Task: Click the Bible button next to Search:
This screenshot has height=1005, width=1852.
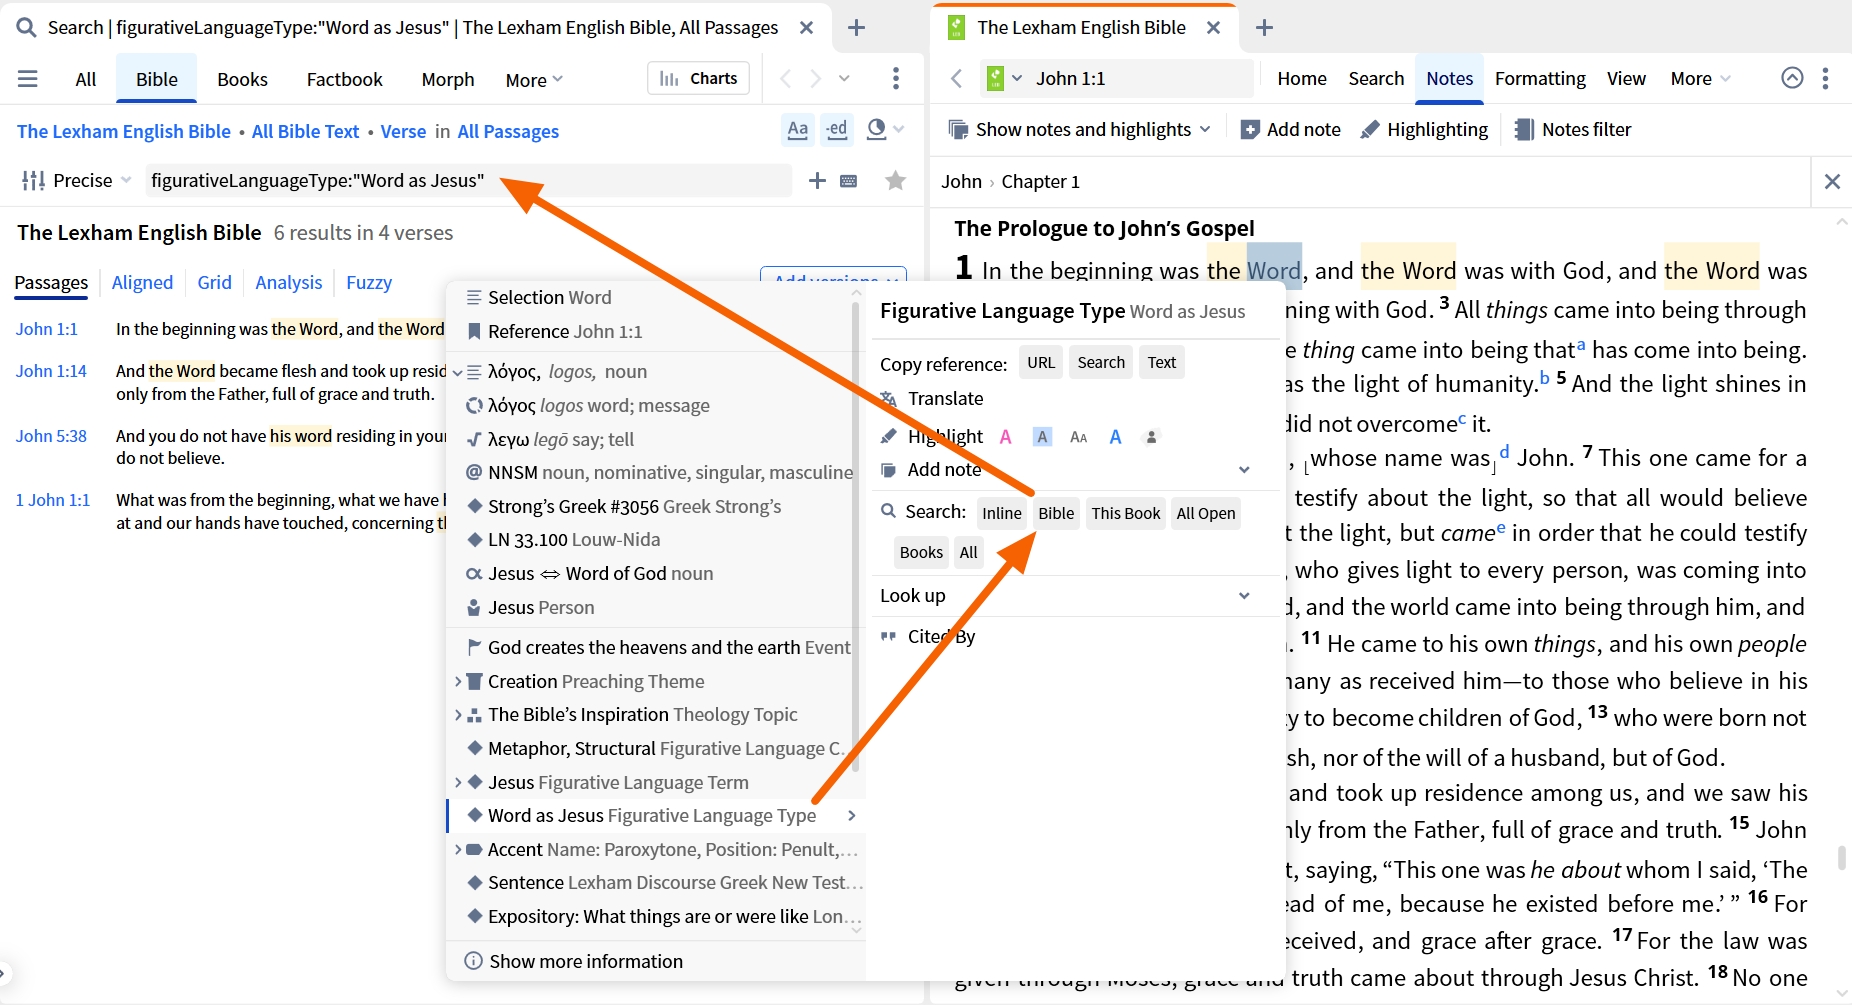Action: 1056,513
